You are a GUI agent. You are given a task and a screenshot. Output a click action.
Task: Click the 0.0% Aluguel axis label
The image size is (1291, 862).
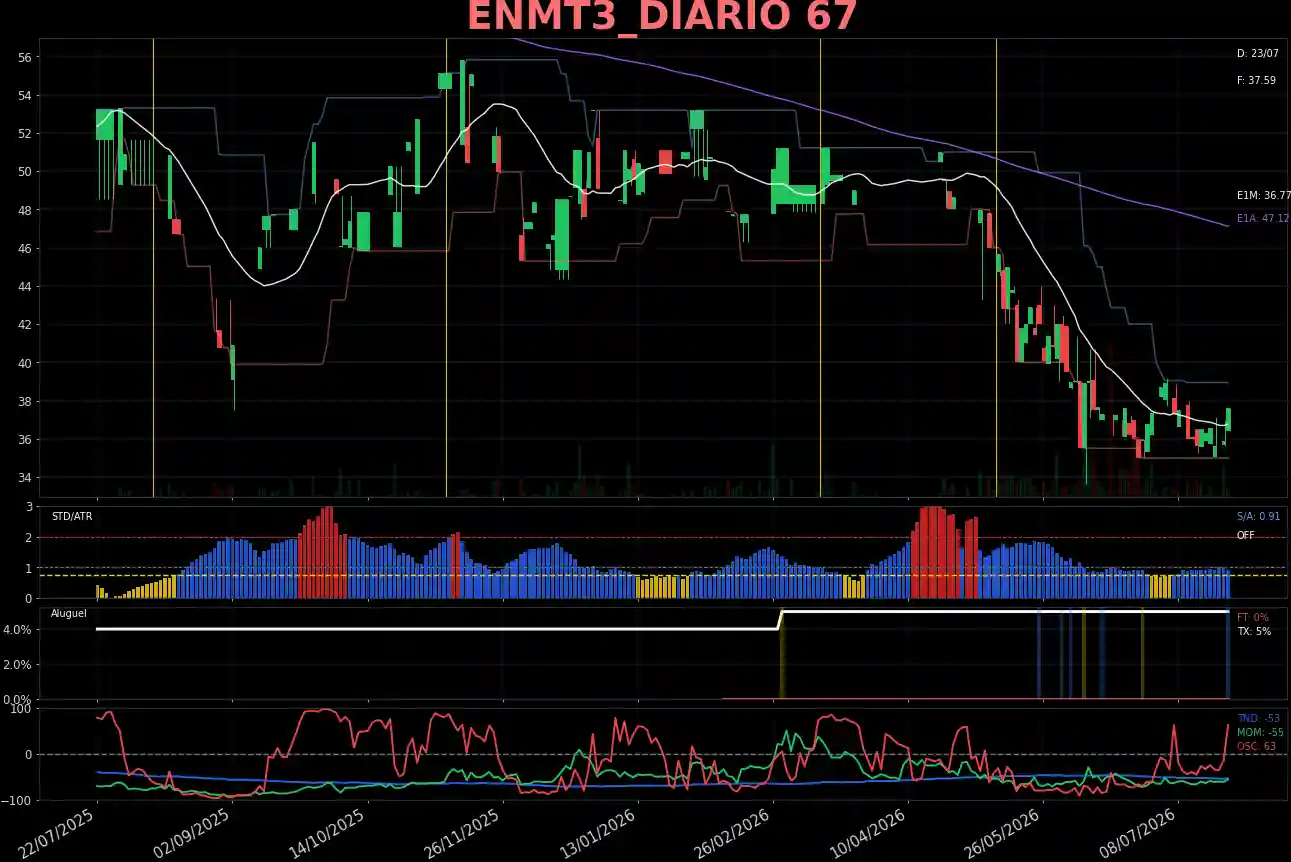click(19, 699)
